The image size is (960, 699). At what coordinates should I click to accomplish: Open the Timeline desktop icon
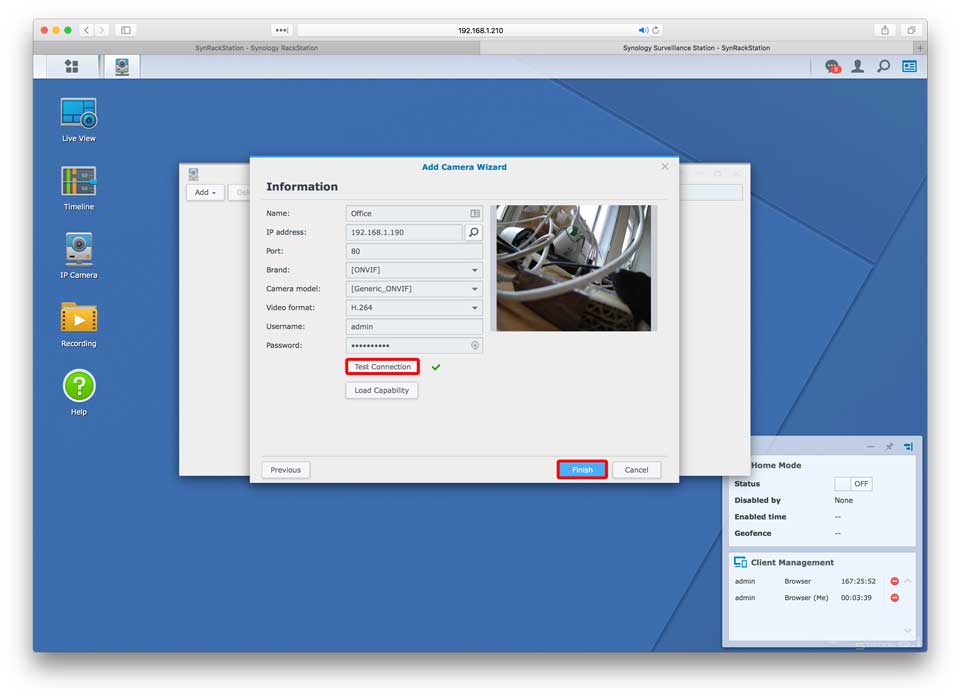click(78, 181)
